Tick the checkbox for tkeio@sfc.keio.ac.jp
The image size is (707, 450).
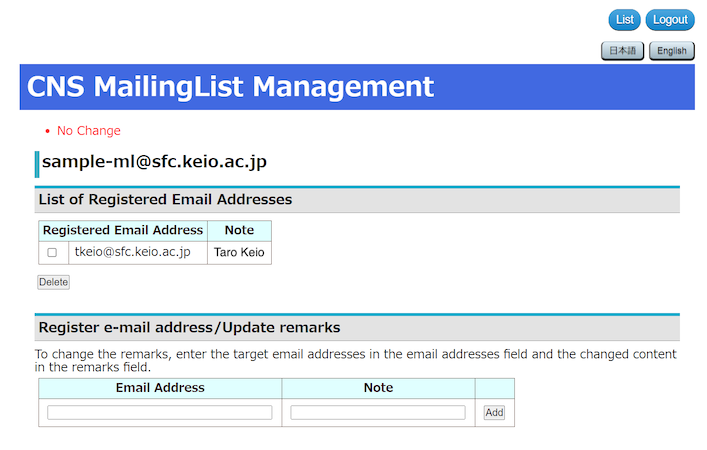click(x=52, y=253)
